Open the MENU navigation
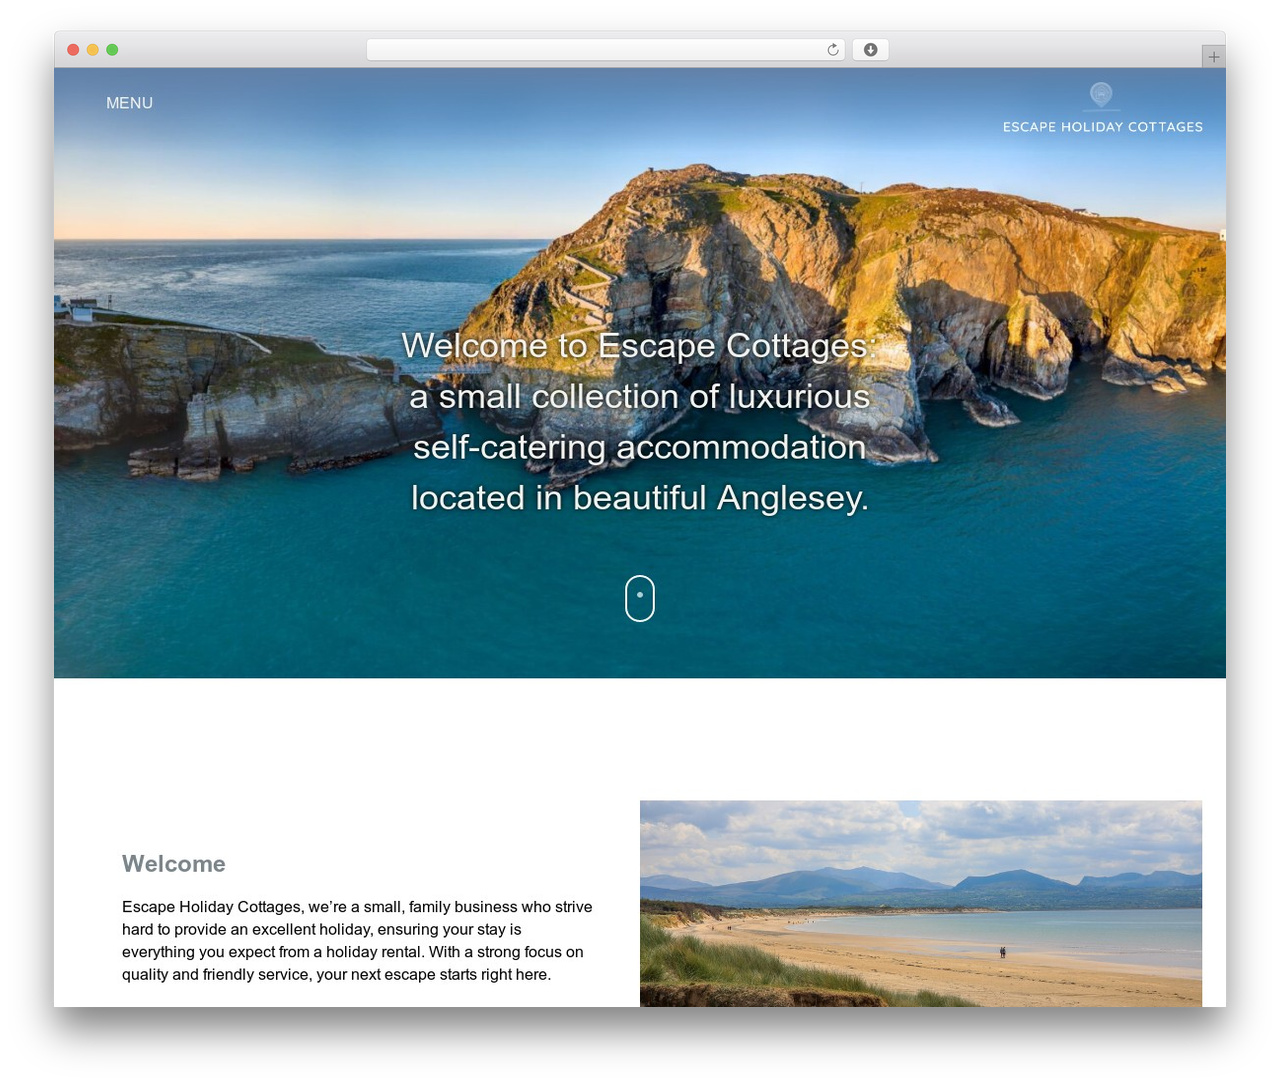 pyautogui.click(x=129, y=103)
